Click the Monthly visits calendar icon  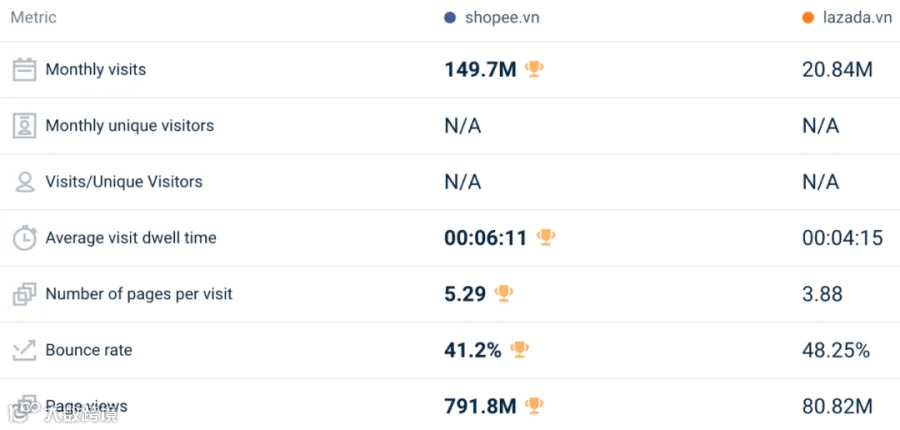[25, 69]
